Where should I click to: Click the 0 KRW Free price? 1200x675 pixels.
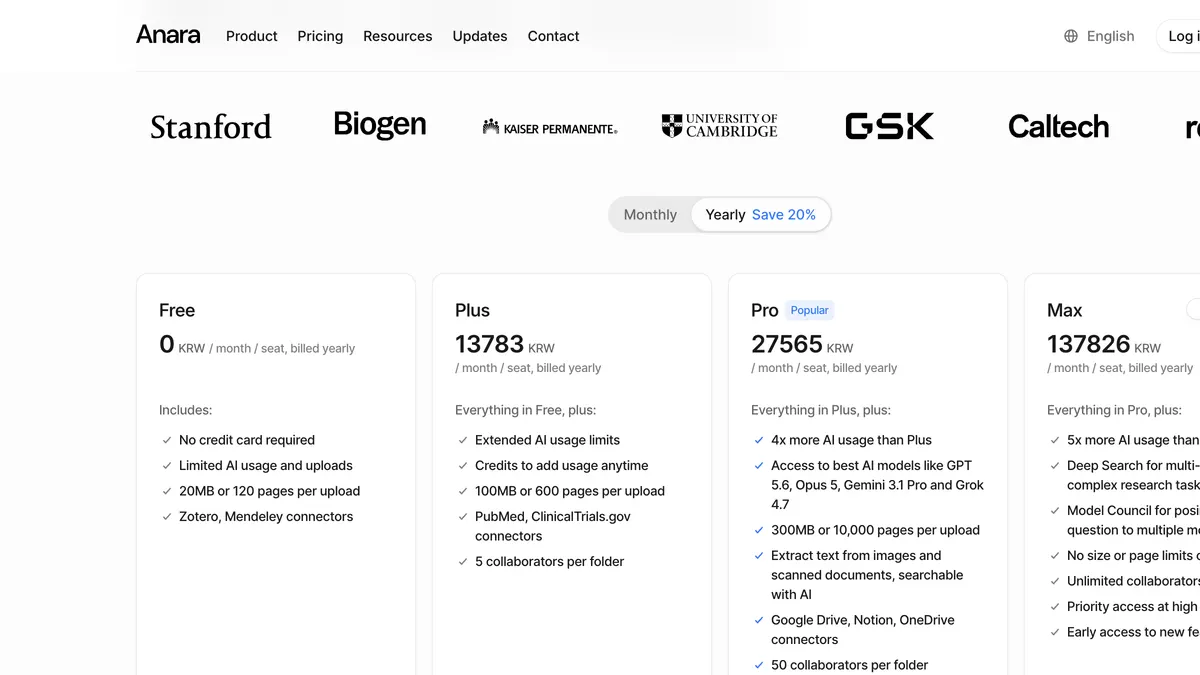click(x=182, y=345)
